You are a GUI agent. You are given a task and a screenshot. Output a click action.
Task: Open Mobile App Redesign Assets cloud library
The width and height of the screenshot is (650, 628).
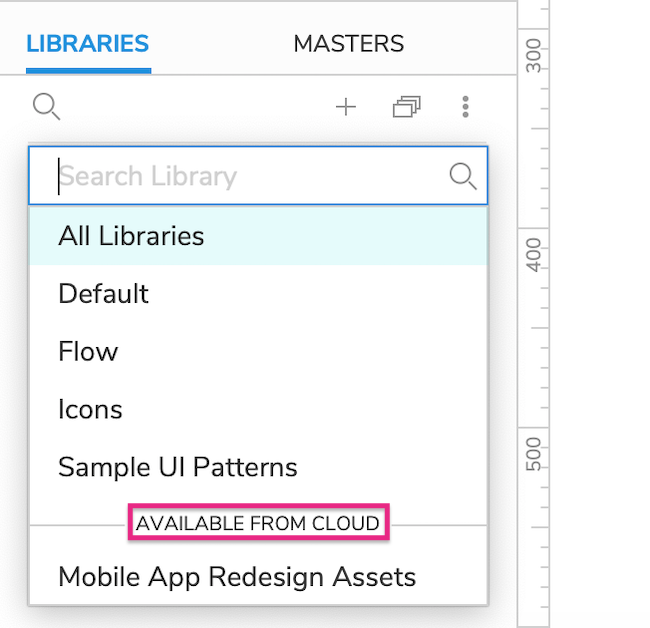tap(258, 577)
